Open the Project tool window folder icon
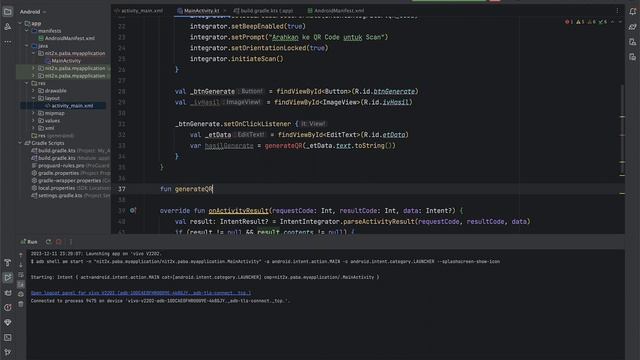 pyautogui.click(x=8, y=12)
